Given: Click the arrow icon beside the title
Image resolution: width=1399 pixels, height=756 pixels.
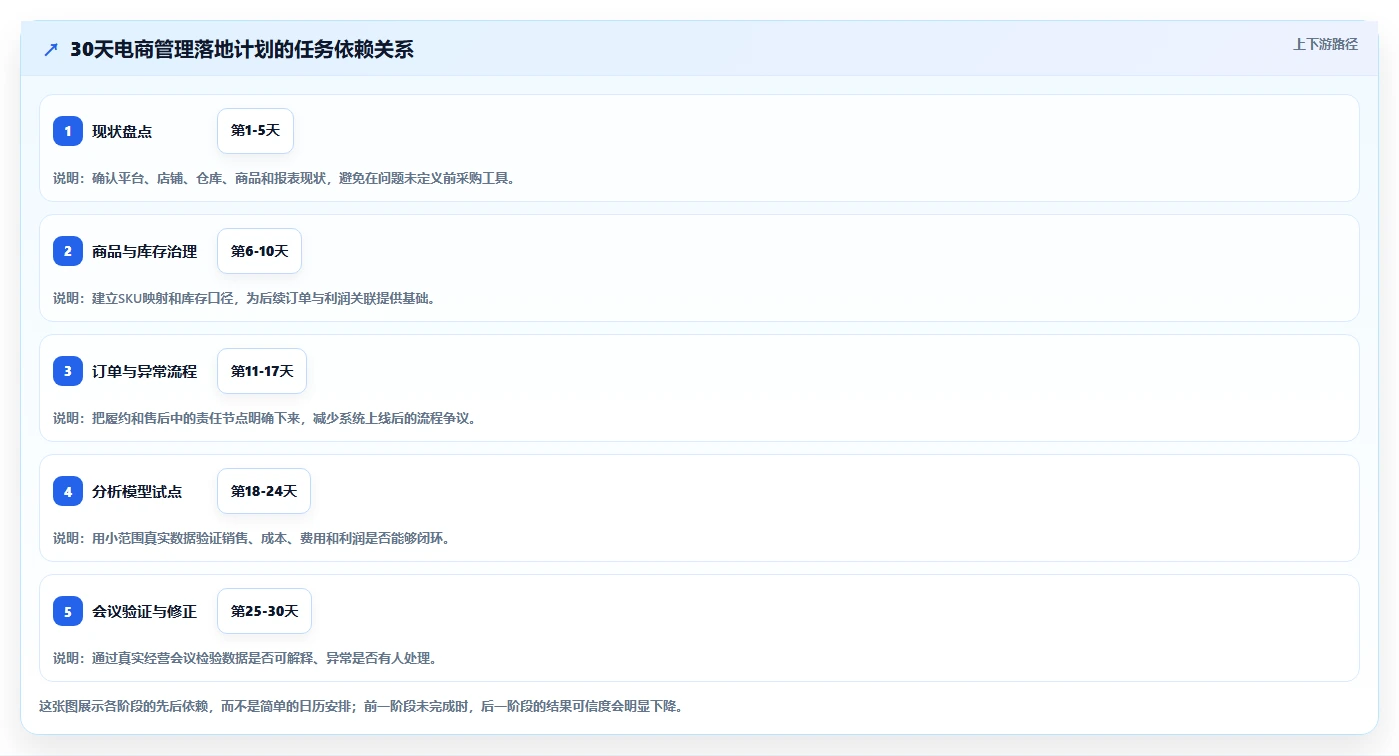Looking at the screenshot, I should coord(51,50).
